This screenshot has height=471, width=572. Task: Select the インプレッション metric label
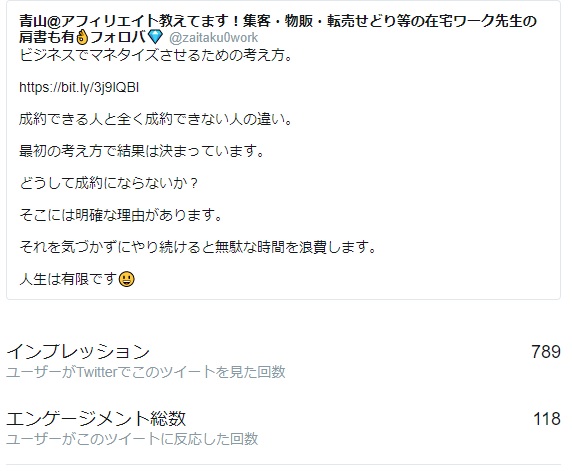[x=78, y=351]
